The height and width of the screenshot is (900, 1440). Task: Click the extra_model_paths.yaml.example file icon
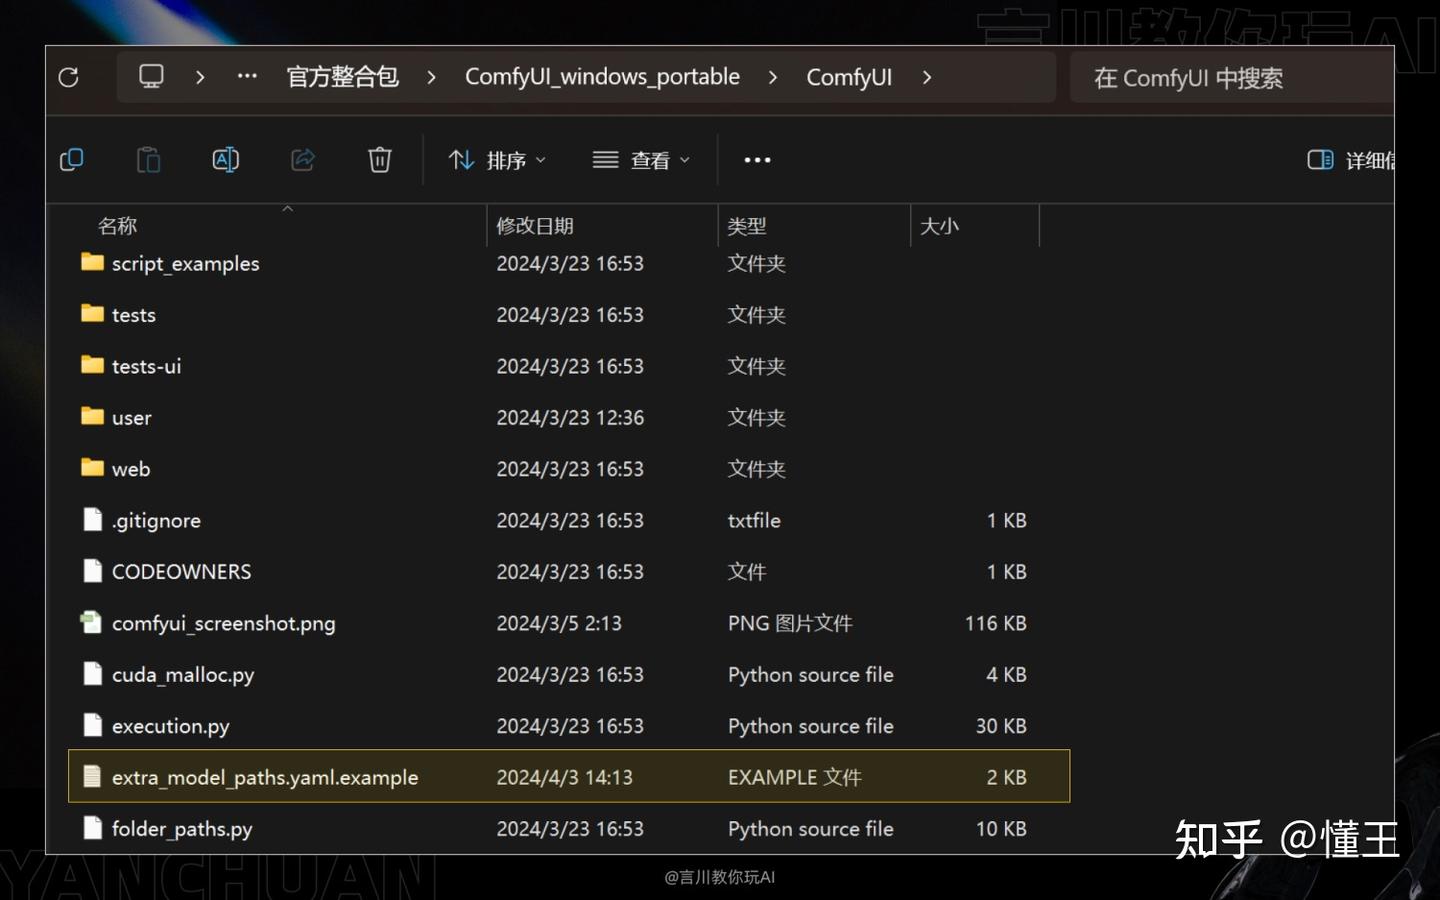coord(92,776)
